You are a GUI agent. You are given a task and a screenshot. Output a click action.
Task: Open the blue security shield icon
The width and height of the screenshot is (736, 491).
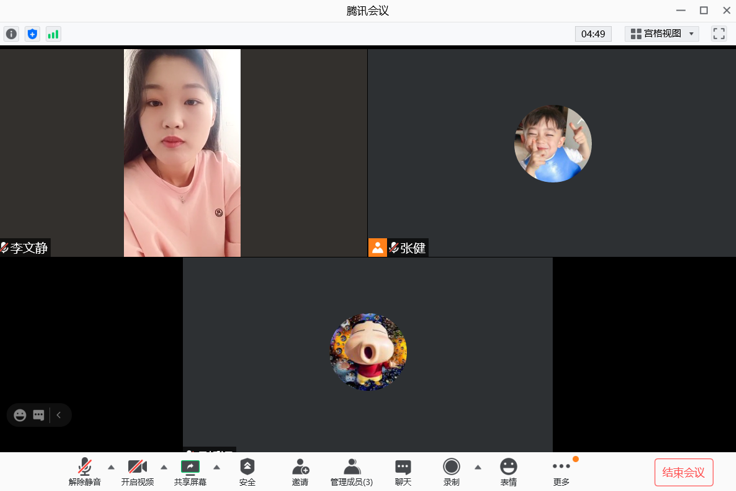[32, 34]
